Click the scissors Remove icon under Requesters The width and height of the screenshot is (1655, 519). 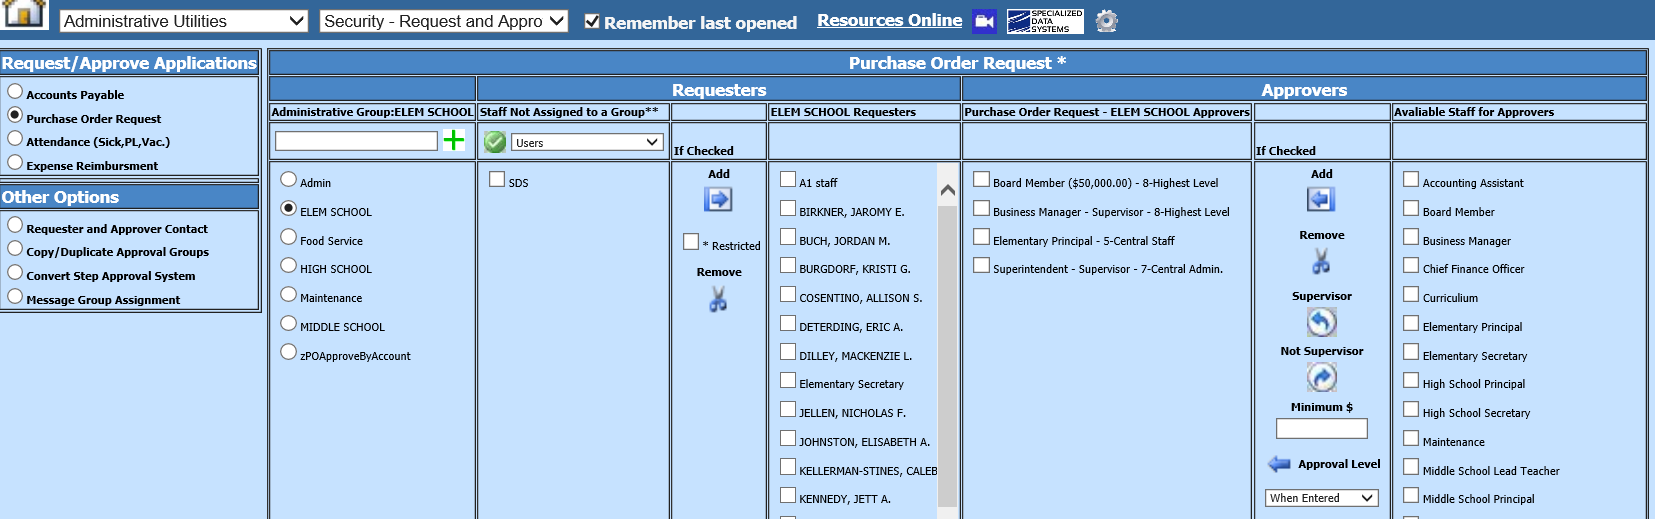point(718,299)
